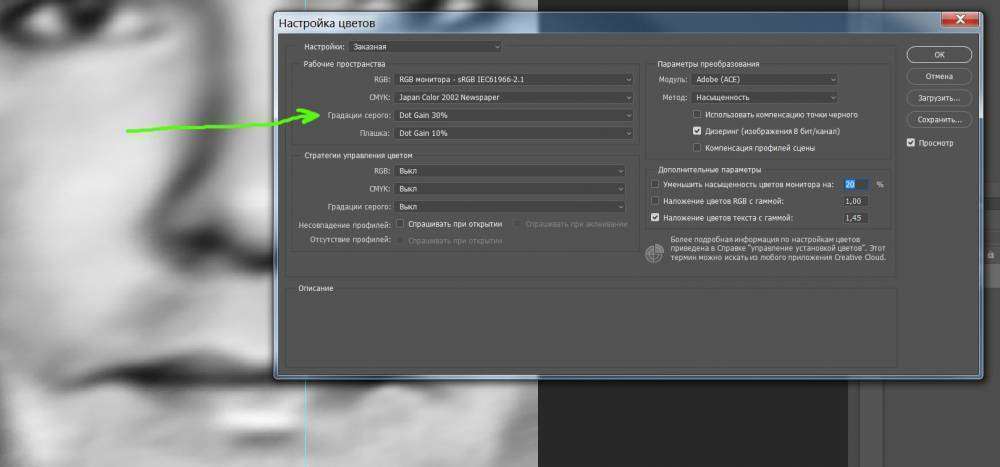
Task: Toggle the Просмотр preview checkbox
Action: pyautogui.click(x=911, y=143)
